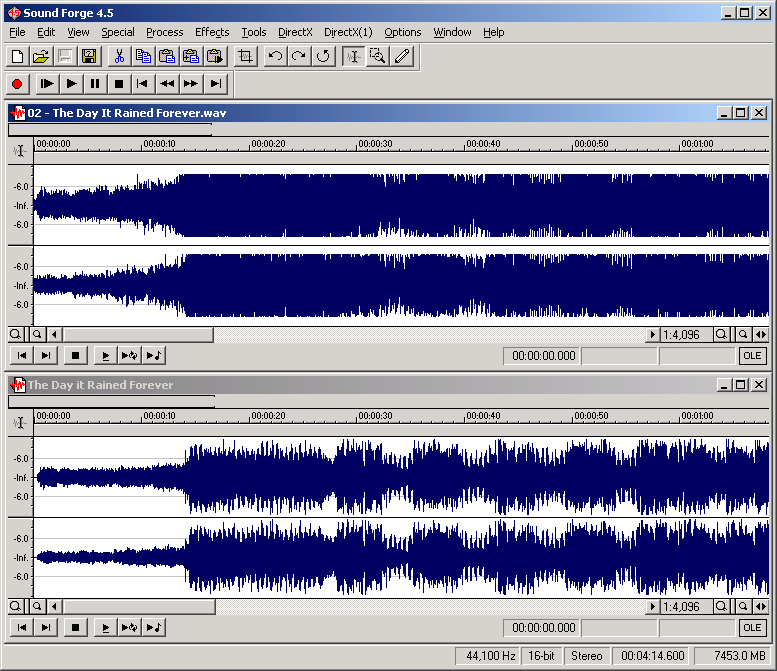Play as Sample in .wav window playbar
Viewport: 777px width, 671px height.
[154, 355]
